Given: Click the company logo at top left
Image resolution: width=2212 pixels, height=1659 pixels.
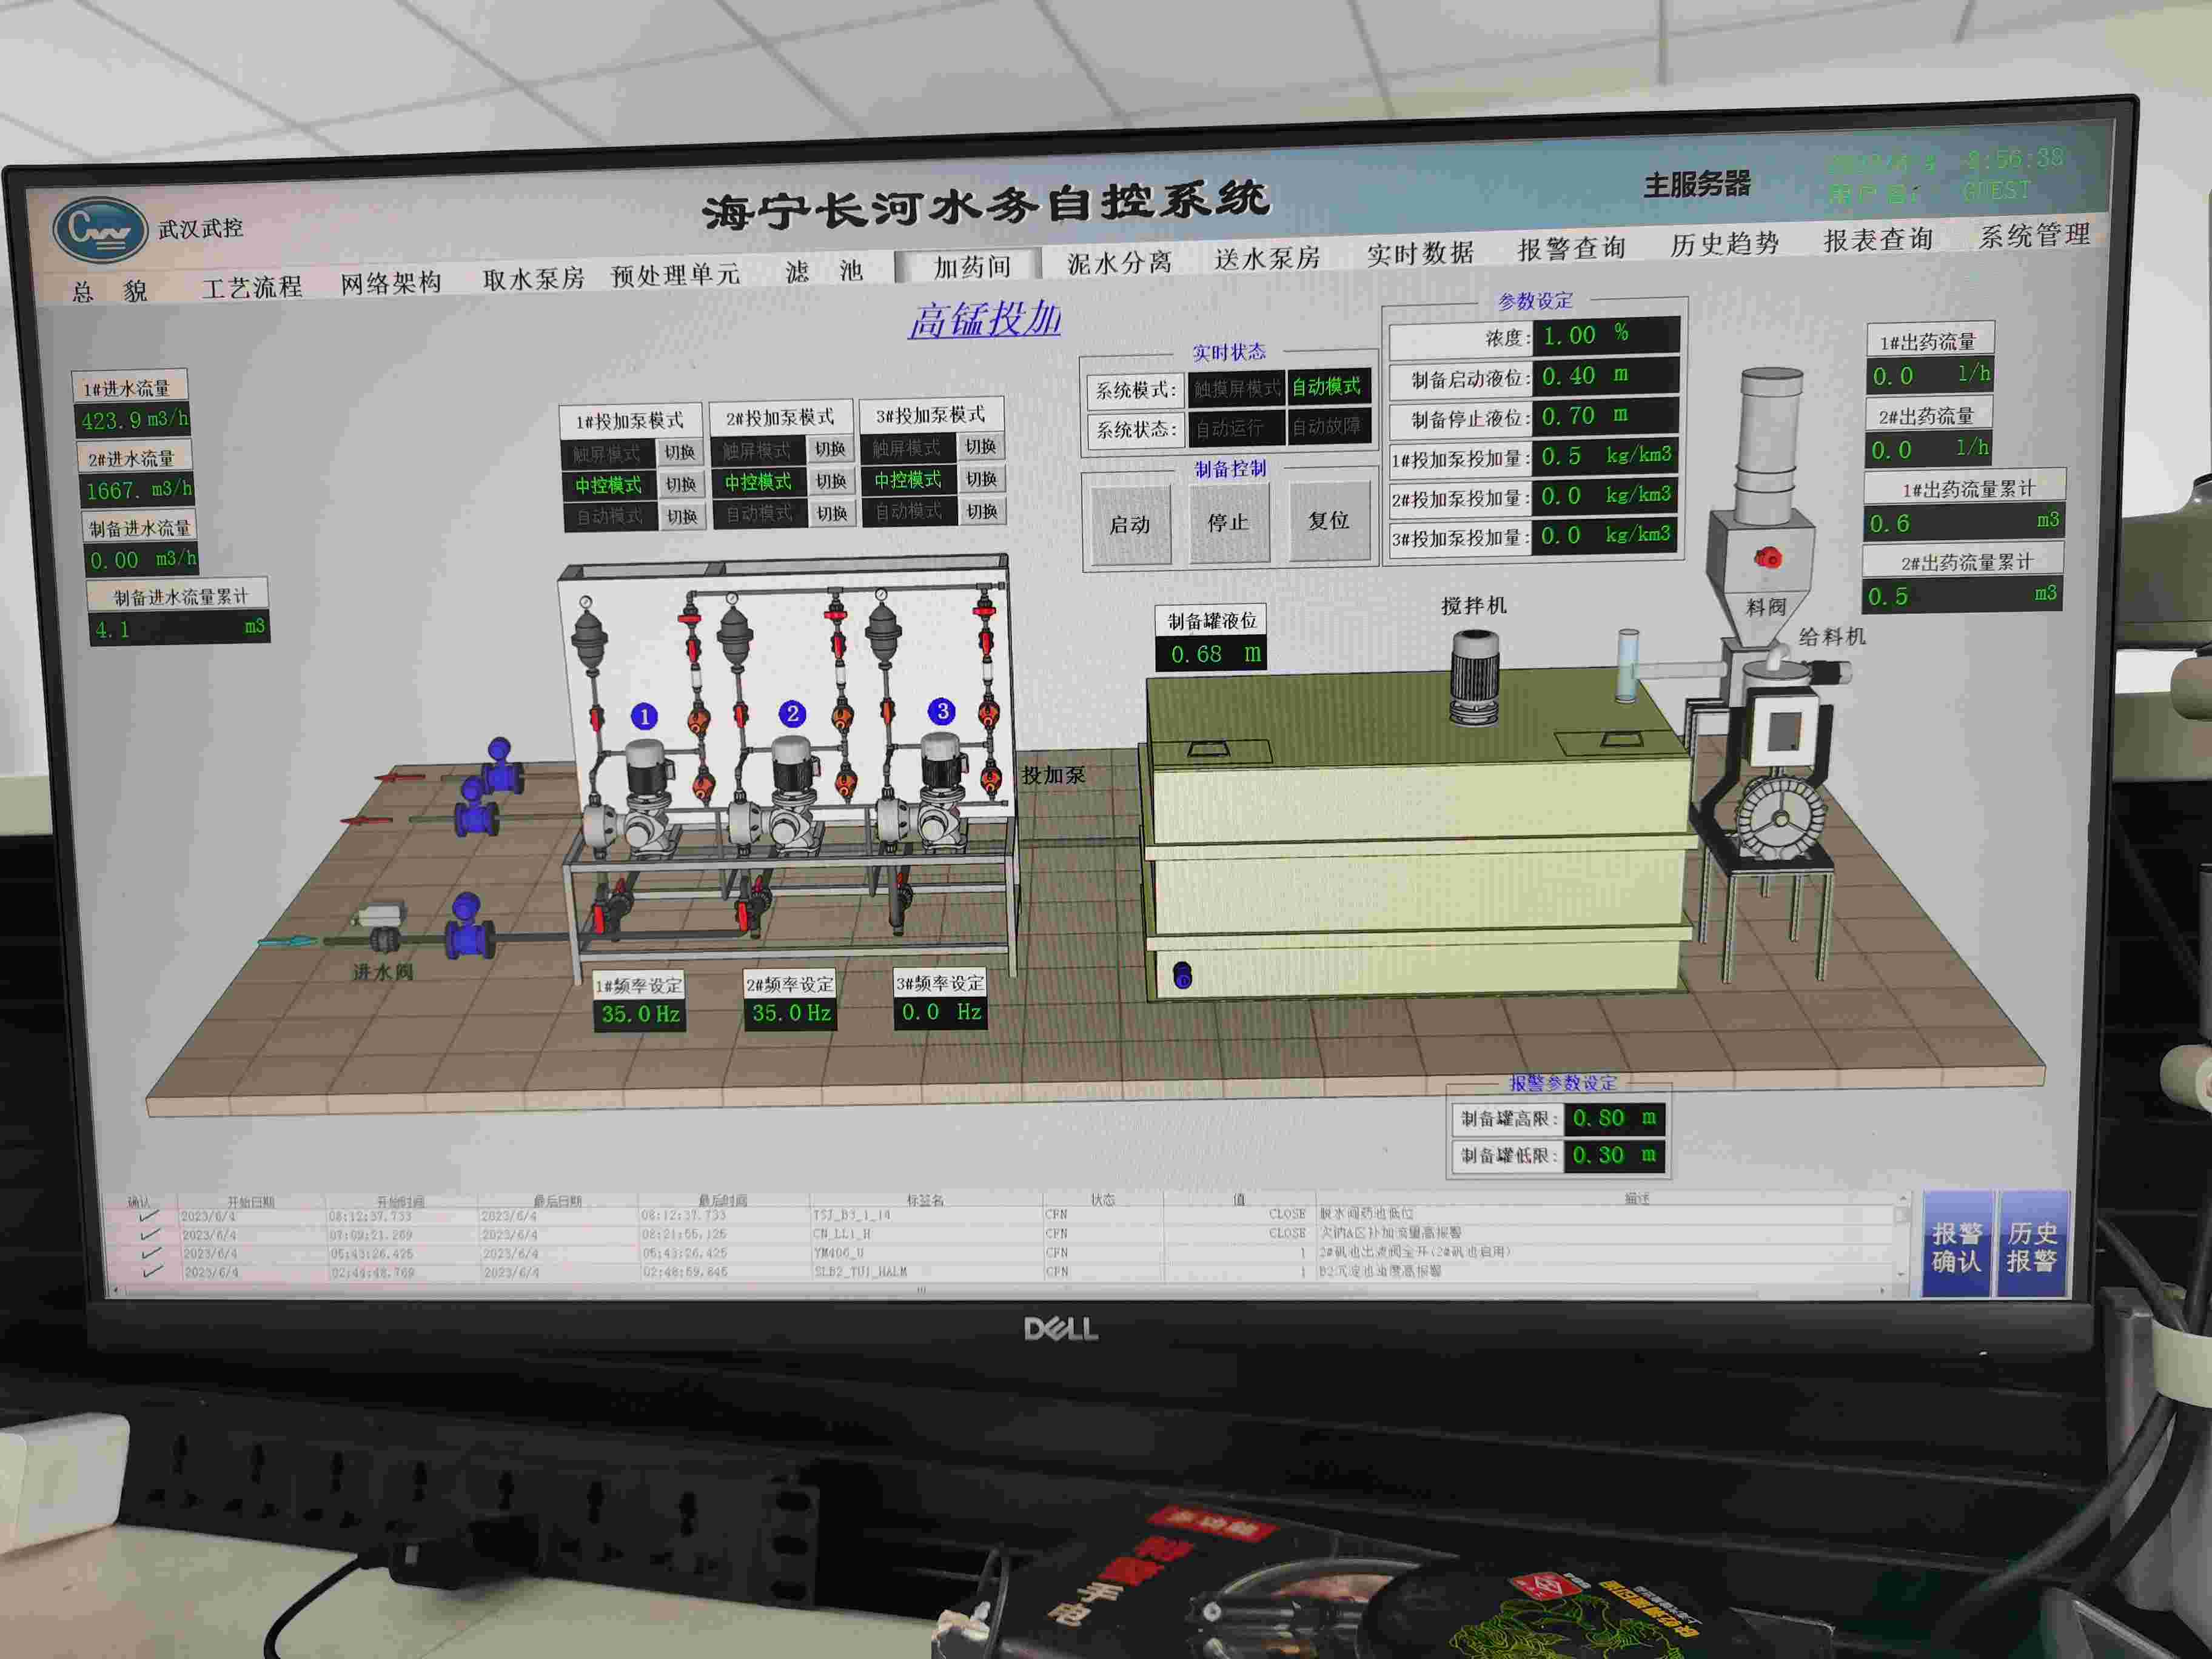Looking at the screenshot, I should pyautogui.click(x=99, y=230).
